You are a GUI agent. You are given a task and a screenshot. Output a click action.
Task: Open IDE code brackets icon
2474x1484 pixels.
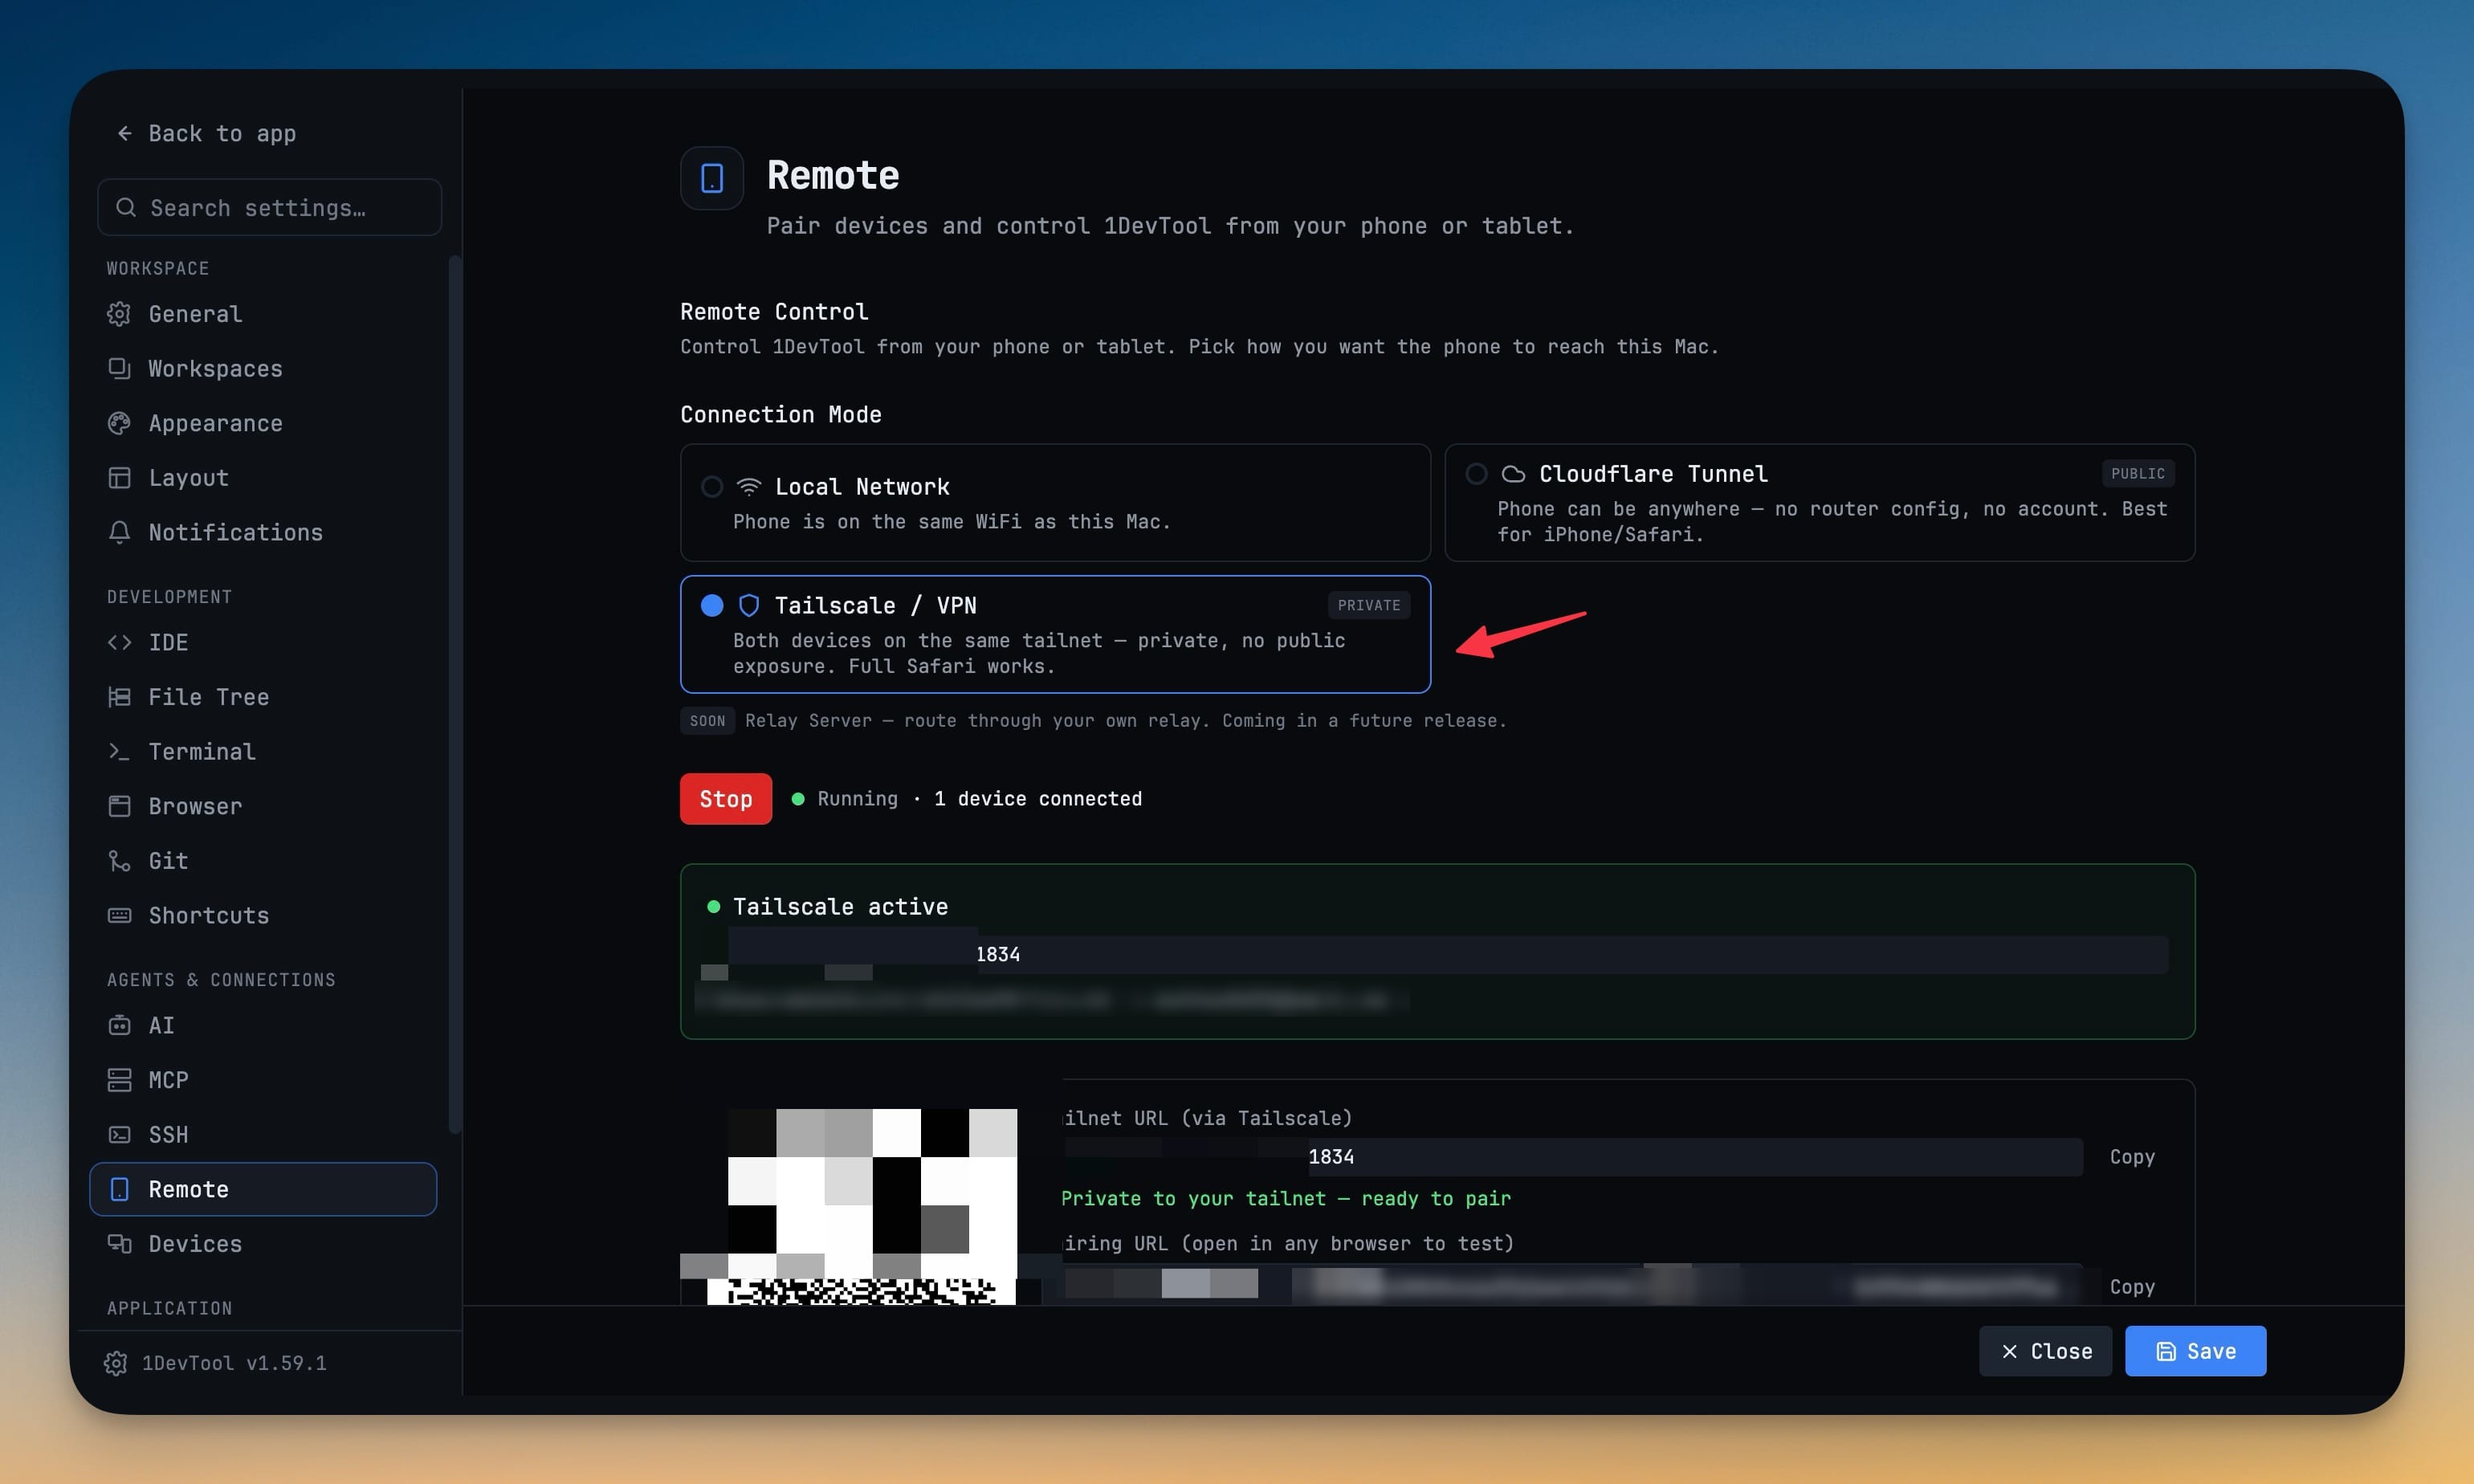click(x=119, y=642)
